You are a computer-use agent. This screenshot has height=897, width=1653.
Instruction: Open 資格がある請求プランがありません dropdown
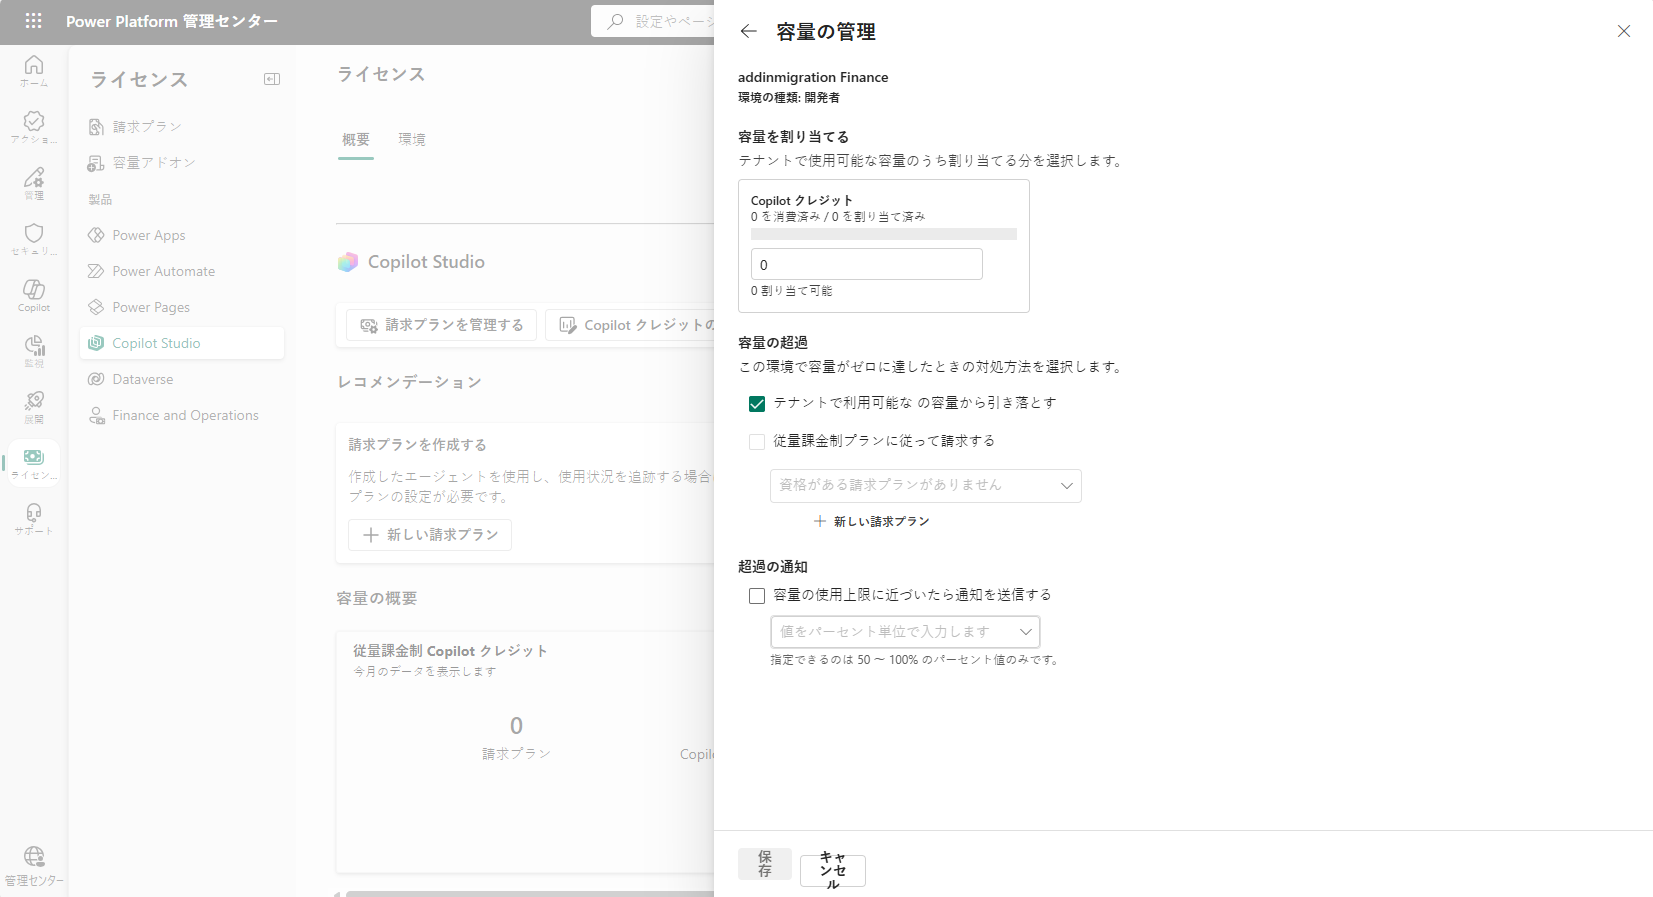click(x=926, y=485)
